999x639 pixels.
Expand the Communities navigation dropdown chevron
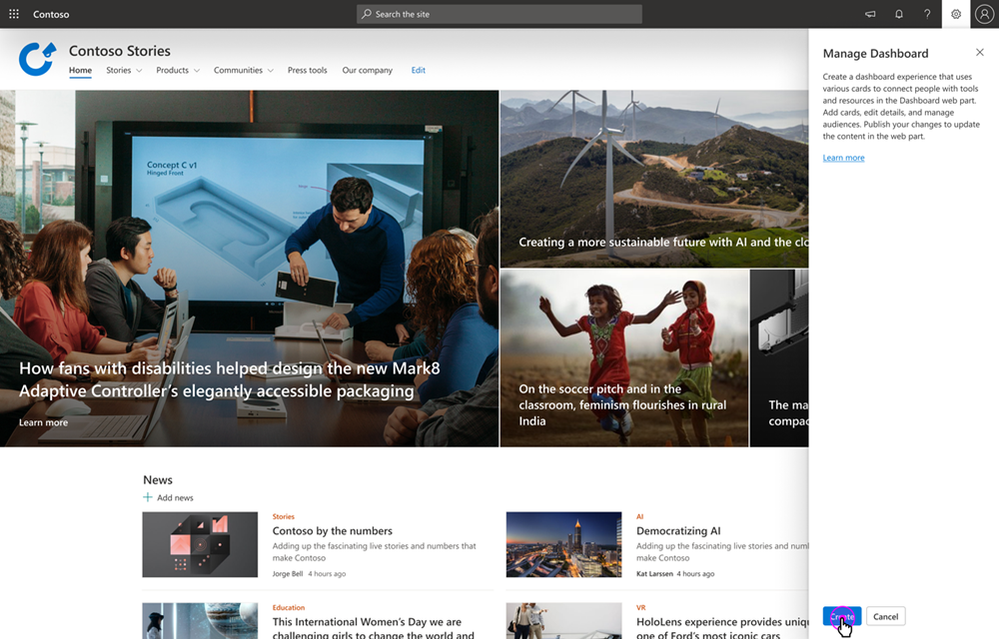271,71
